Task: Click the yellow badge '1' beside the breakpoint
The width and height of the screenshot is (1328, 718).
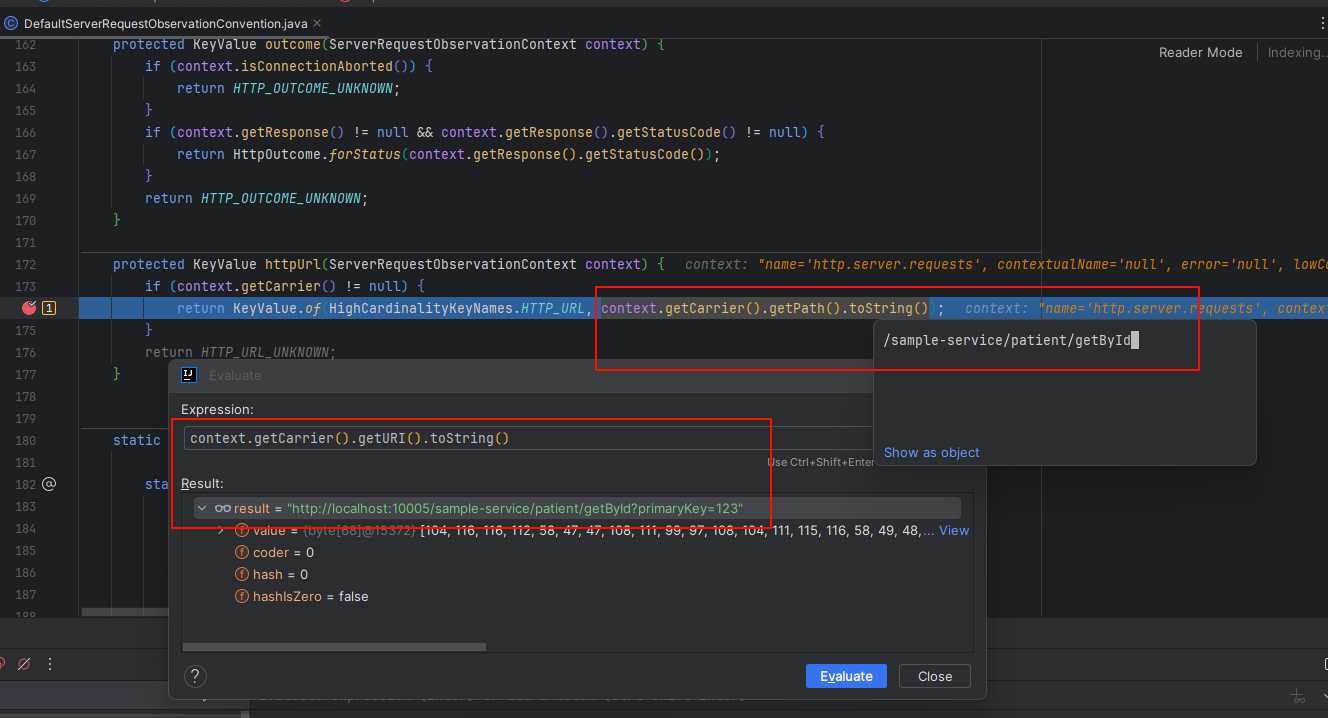Action: click(x=49, y=308)
